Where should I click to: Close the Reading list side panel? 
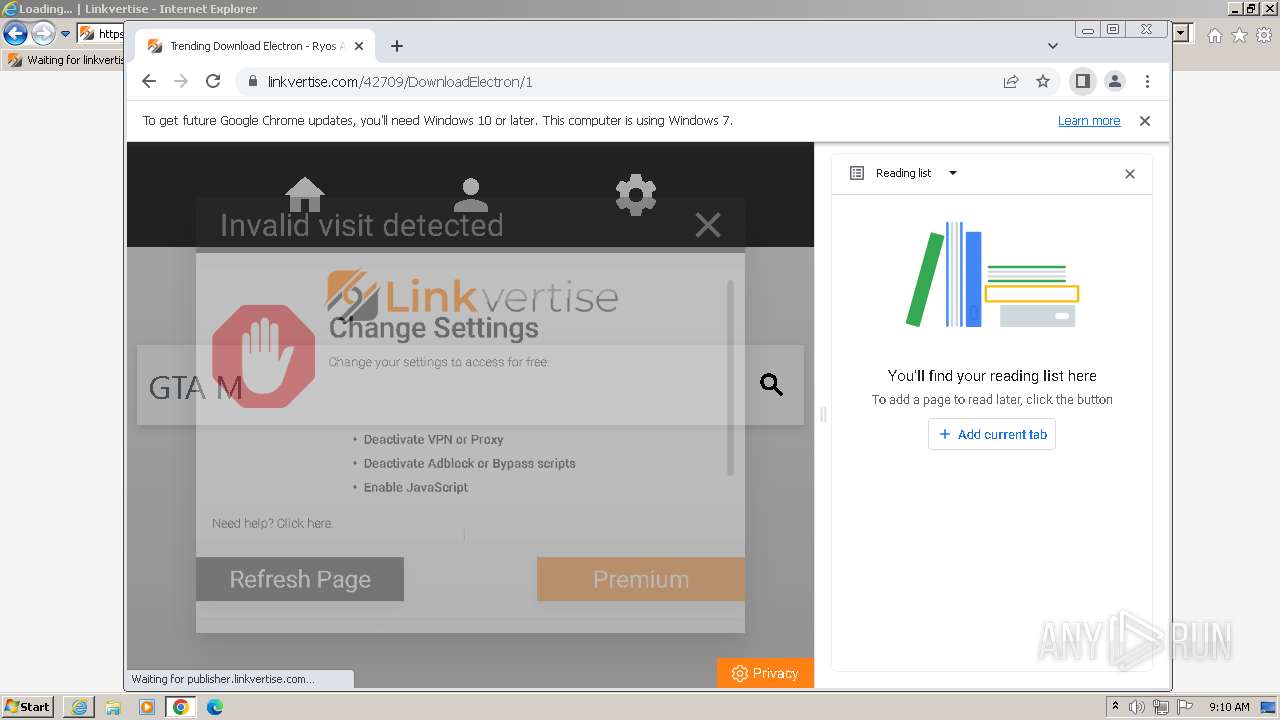click(1130, 174)
